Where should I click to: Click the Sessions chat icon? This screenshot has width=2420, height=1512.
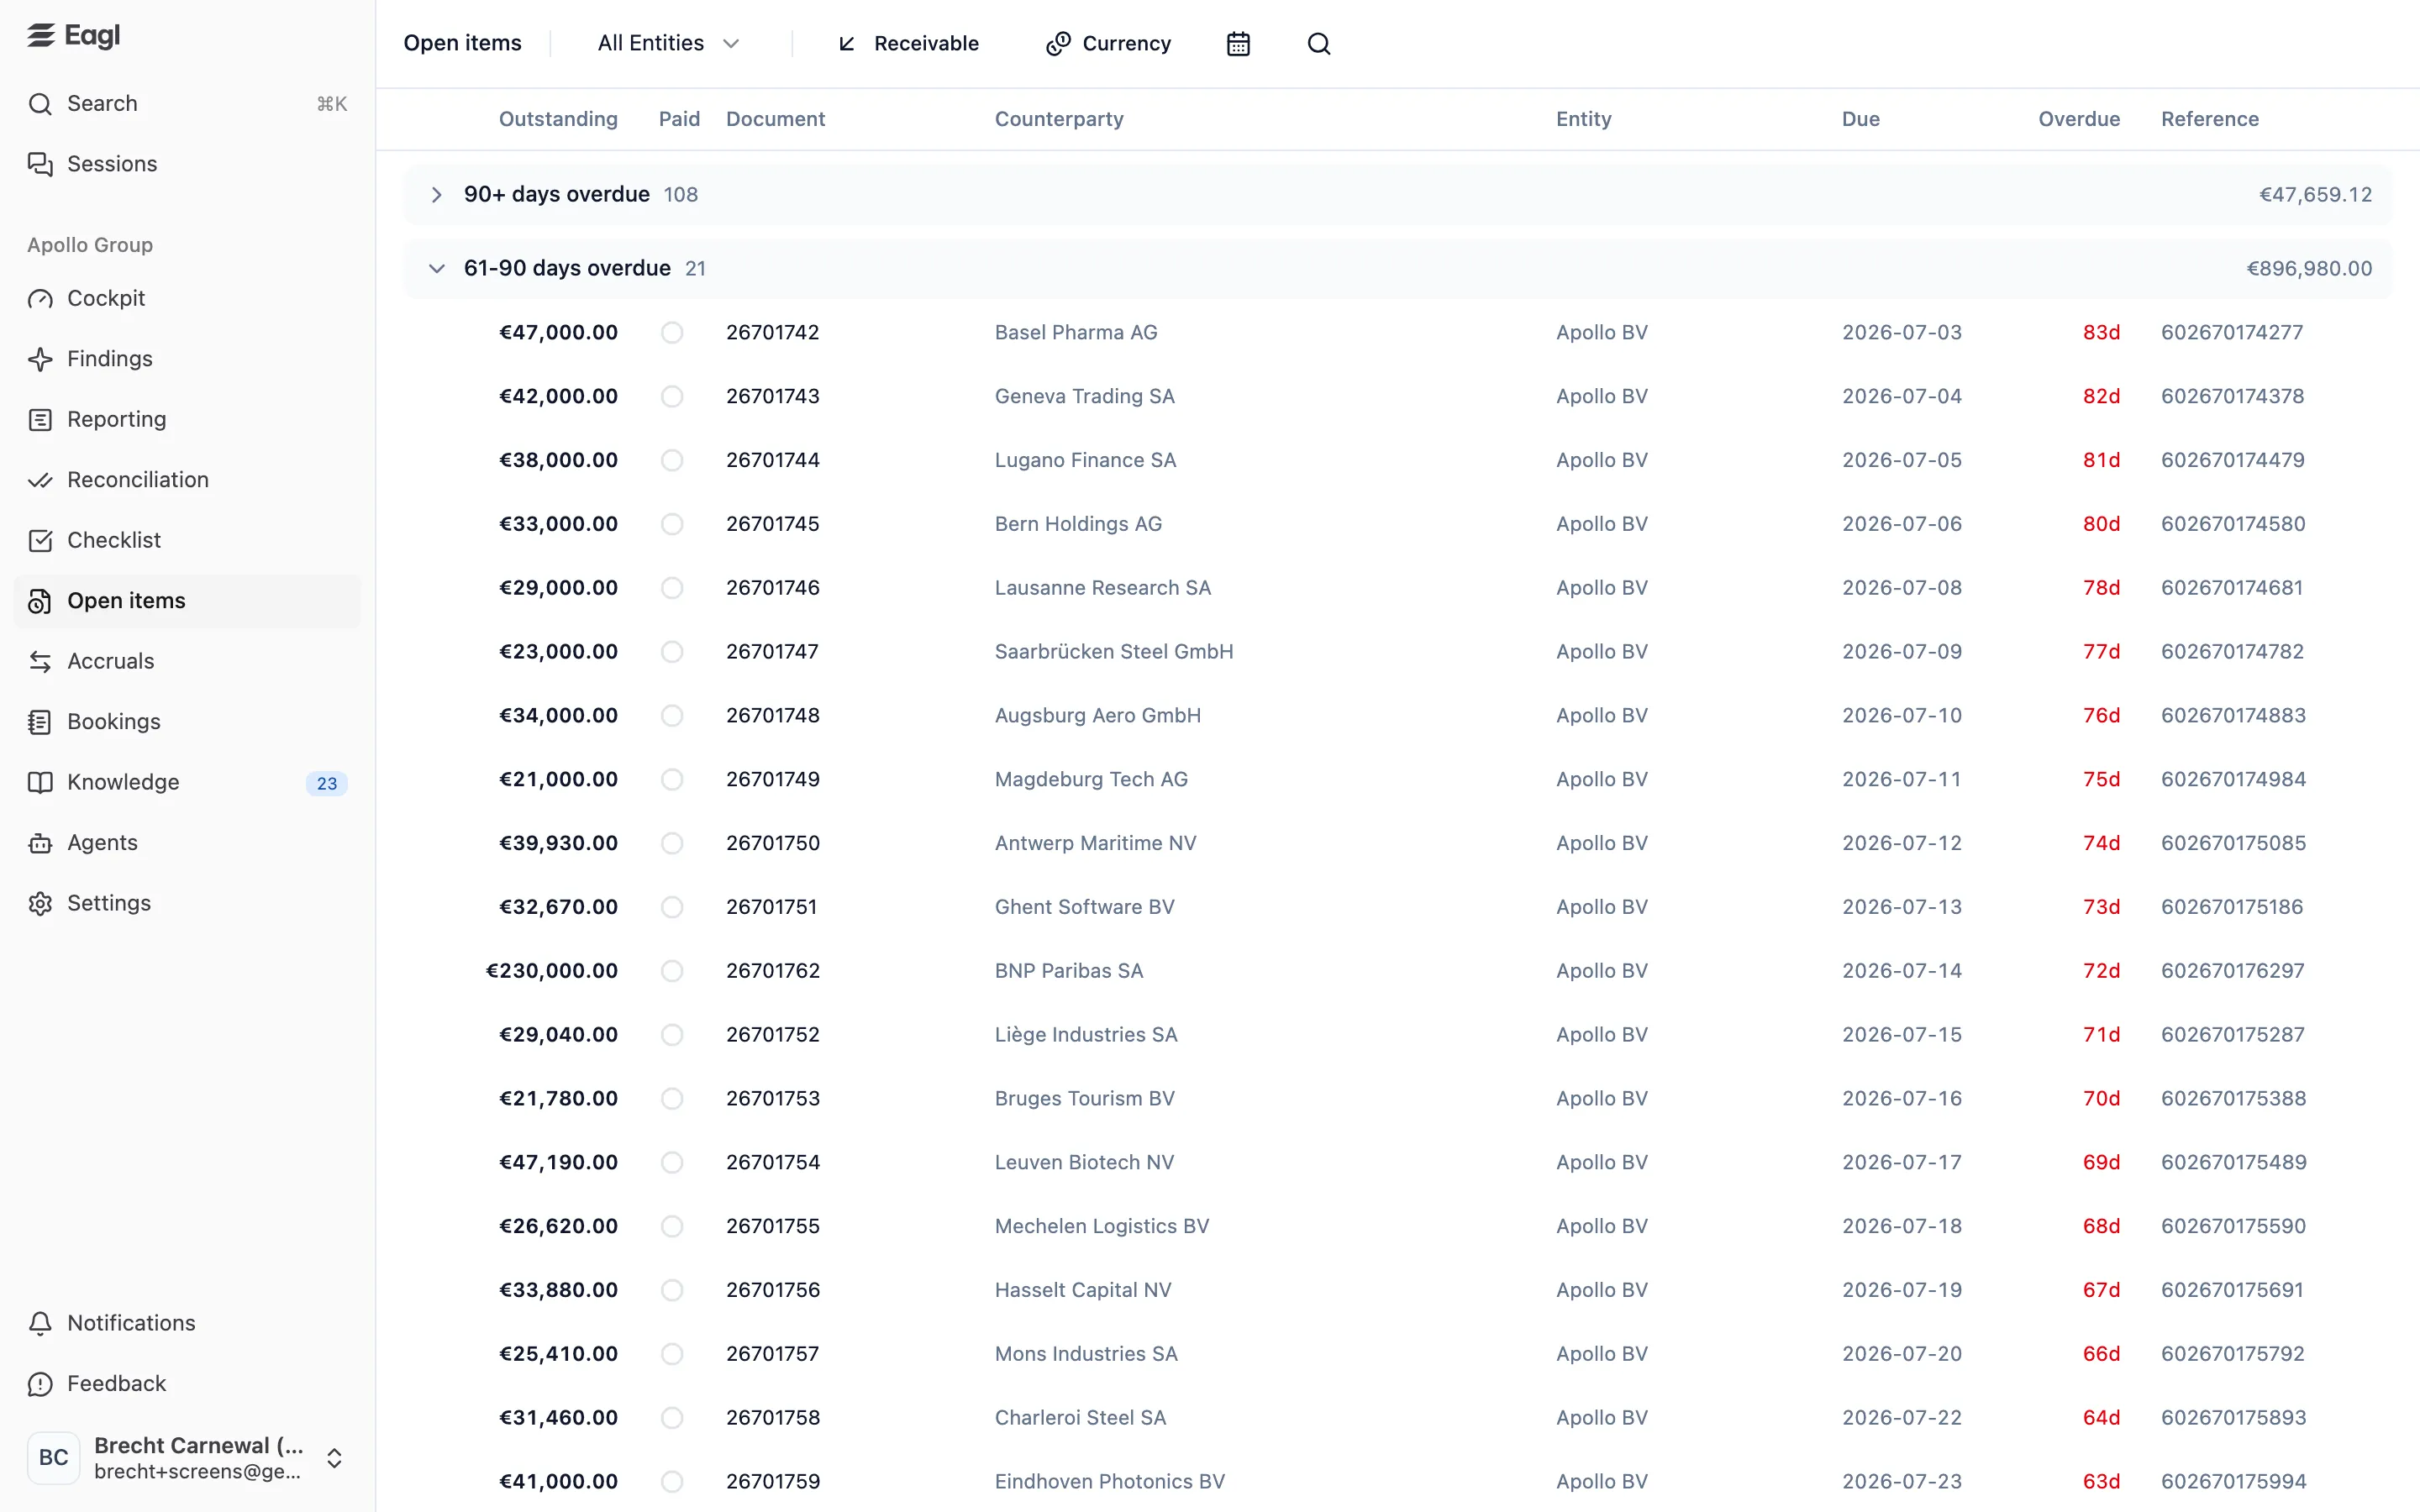tap(40, 164)
